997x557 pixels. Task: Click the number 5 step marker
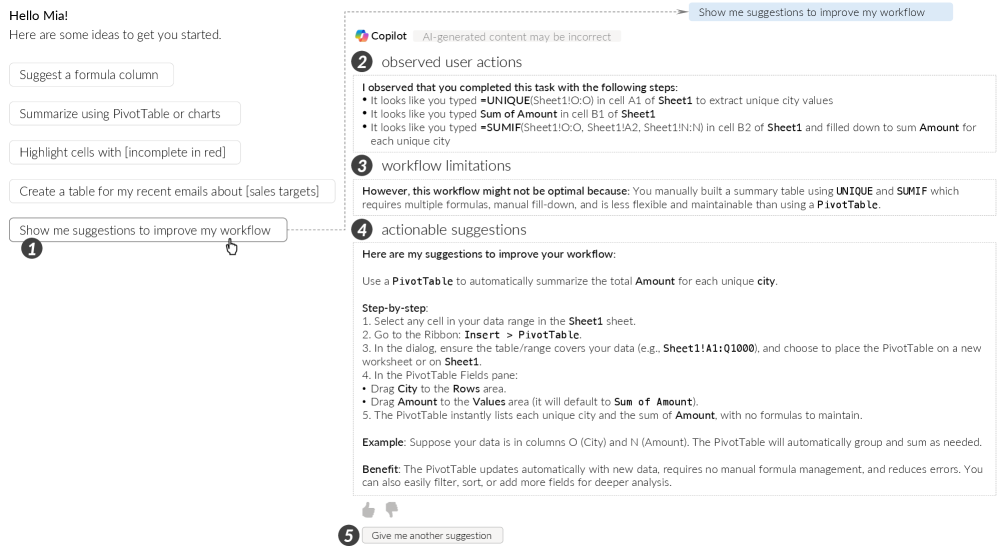tap(348, 536)
